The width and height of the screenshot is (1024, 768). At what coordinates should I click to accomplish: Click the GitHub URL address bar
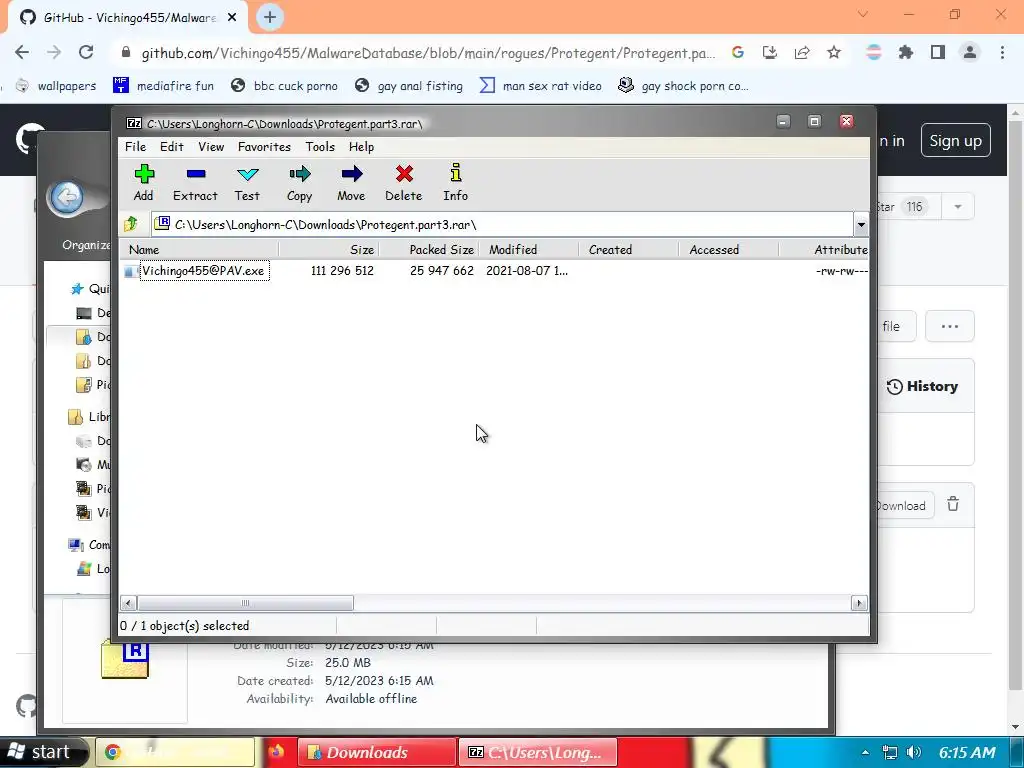pos(428,53)
